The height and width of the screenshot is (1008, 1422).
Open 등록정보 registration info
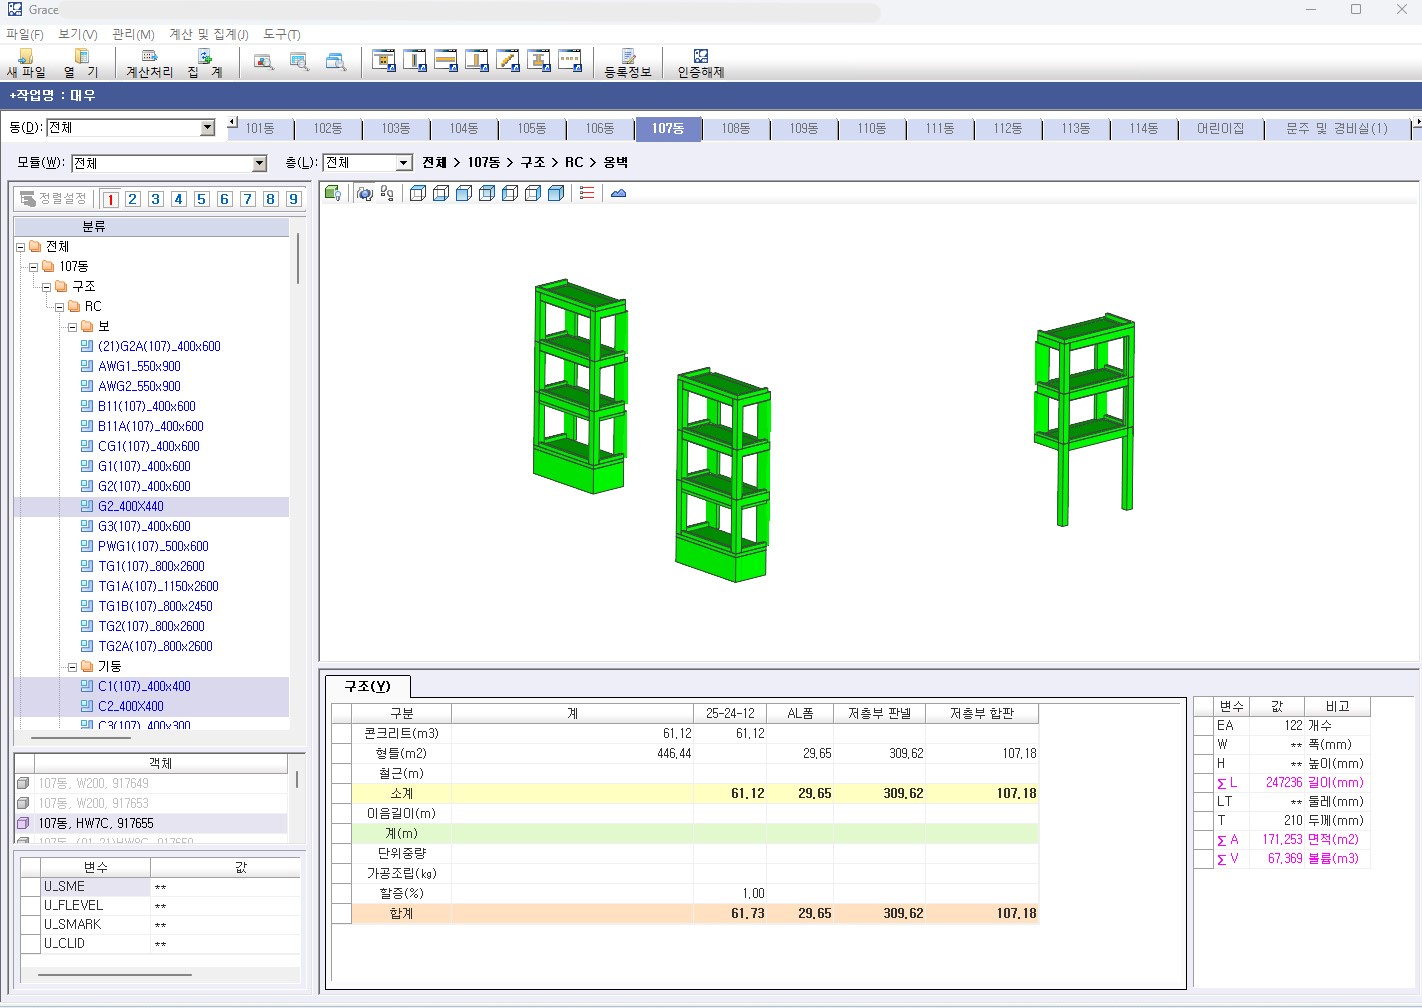628,63
